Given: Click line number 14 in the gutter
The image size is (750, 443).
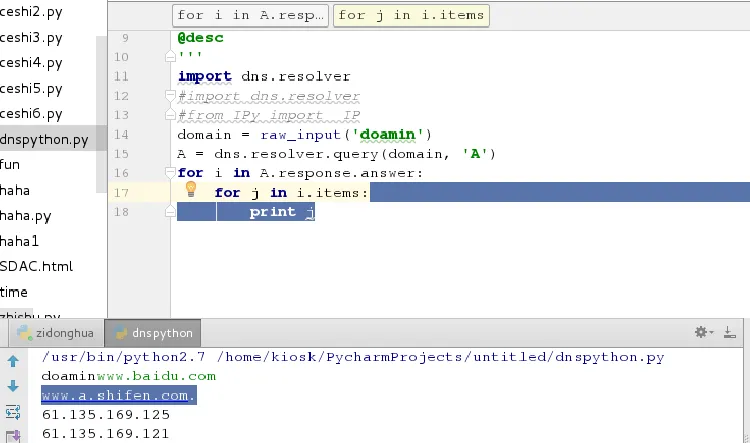Looking at the screenshot, I should (121, 134).
